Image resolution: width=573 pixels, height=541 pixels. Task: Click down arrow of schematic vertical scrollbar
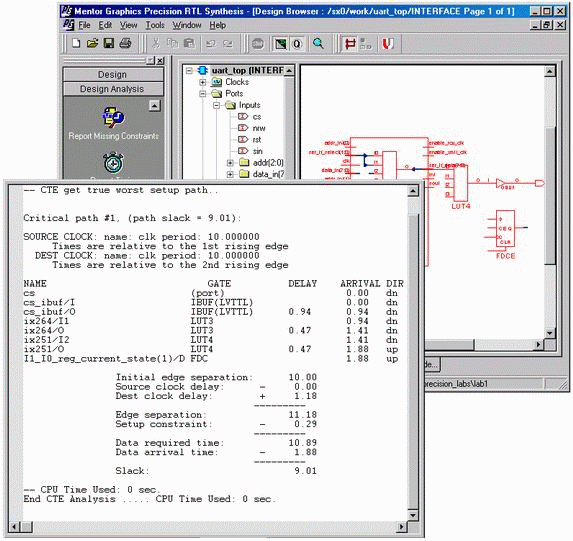point(549,333)
